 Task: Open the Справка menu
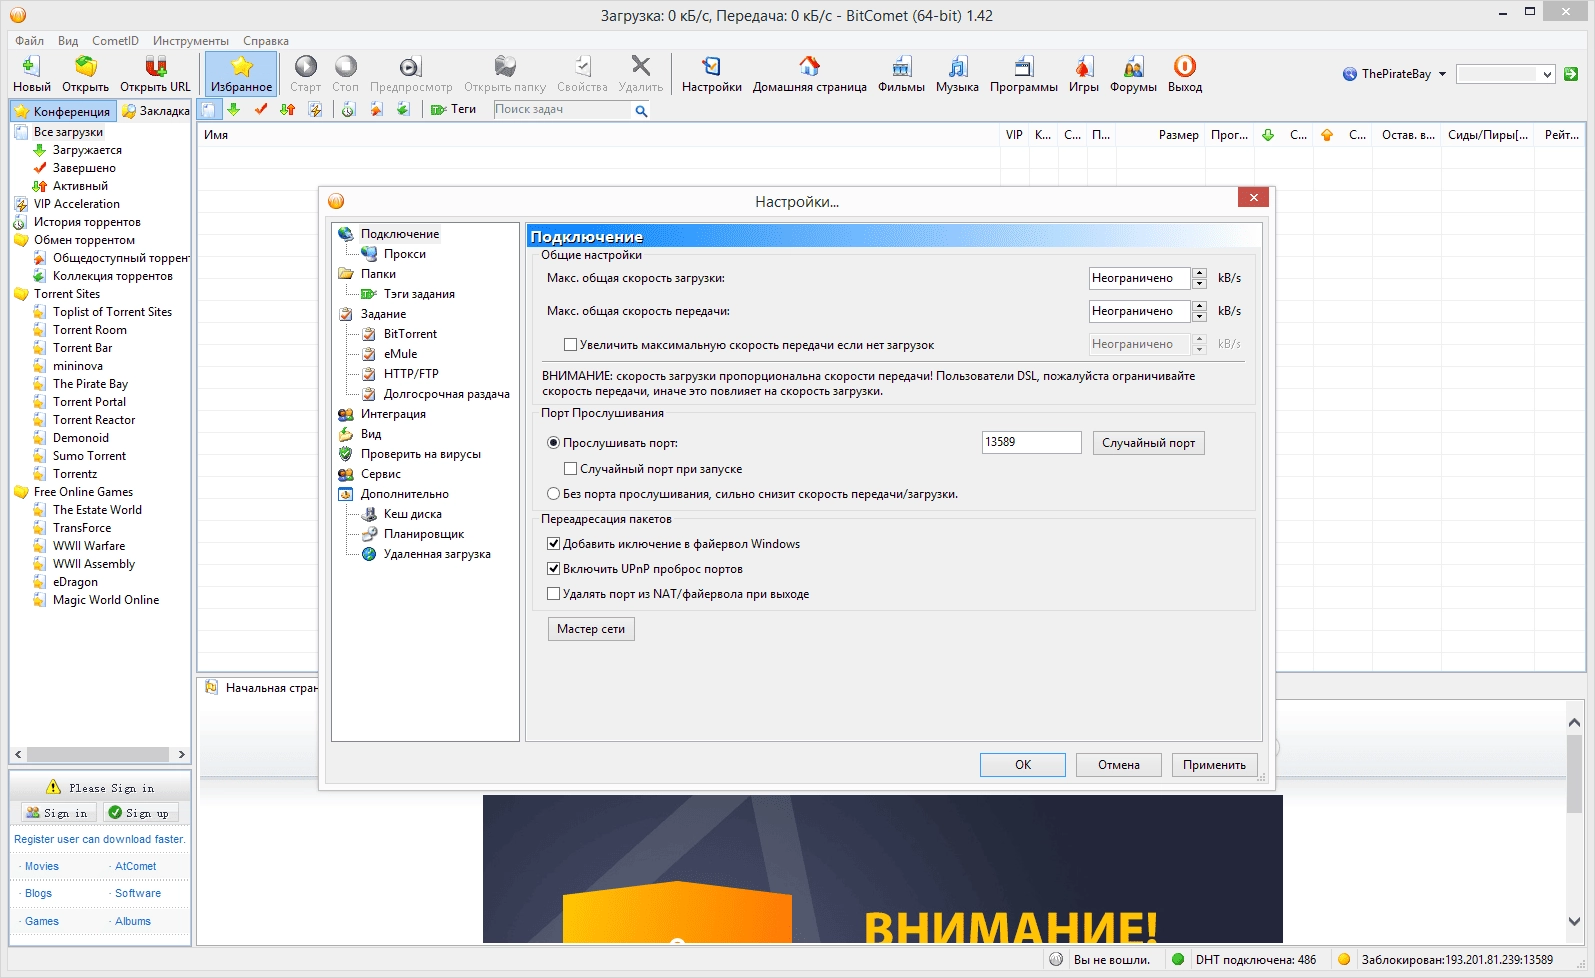(265, 41)
